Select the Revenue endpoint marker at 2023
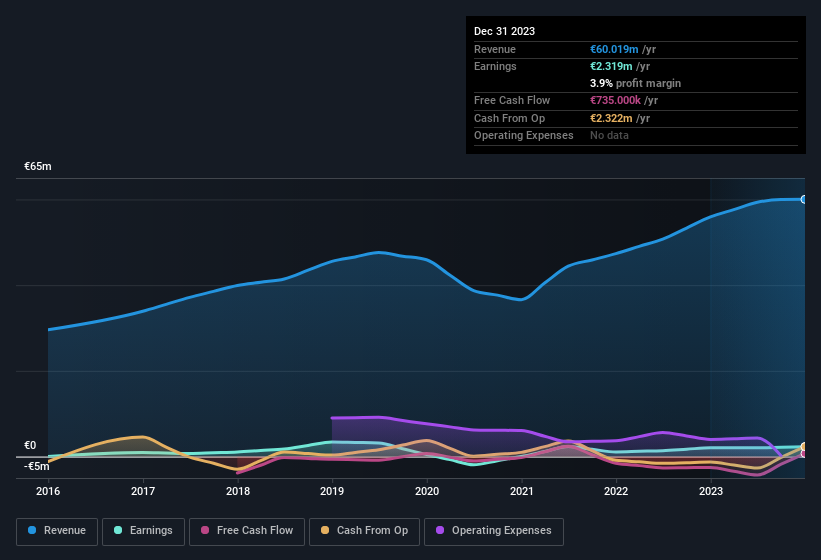The width and height of the screenshot is (821, 560). [804, 199]
